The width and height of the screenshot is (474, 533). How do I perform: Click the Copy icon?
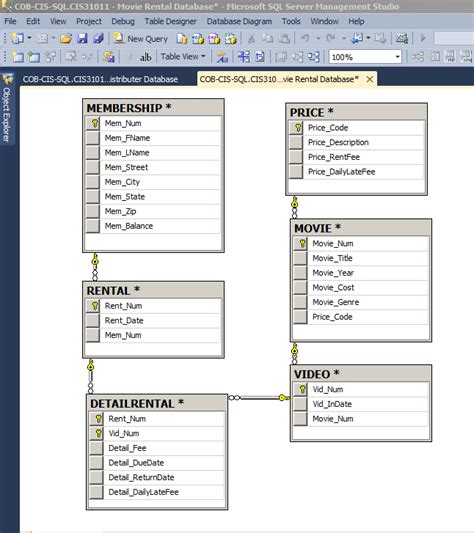point(268,38)
